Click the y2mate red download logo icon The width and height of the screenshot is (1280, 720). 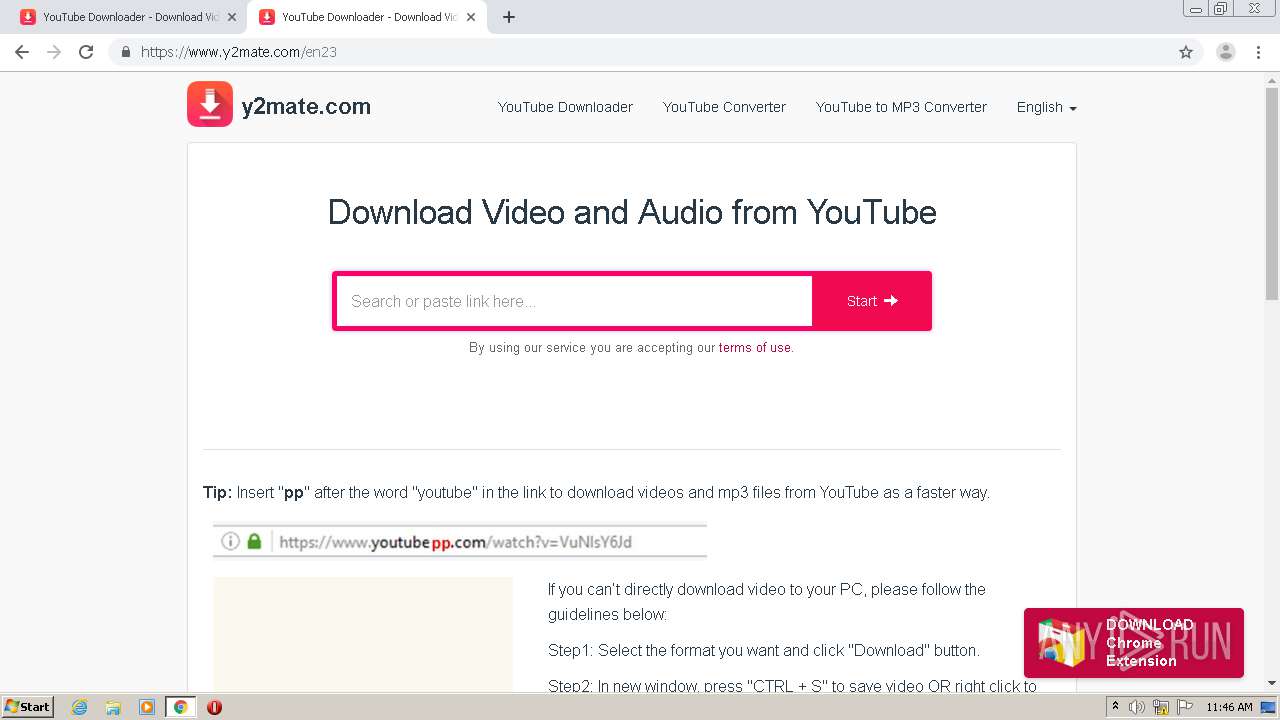coord(210,105)
